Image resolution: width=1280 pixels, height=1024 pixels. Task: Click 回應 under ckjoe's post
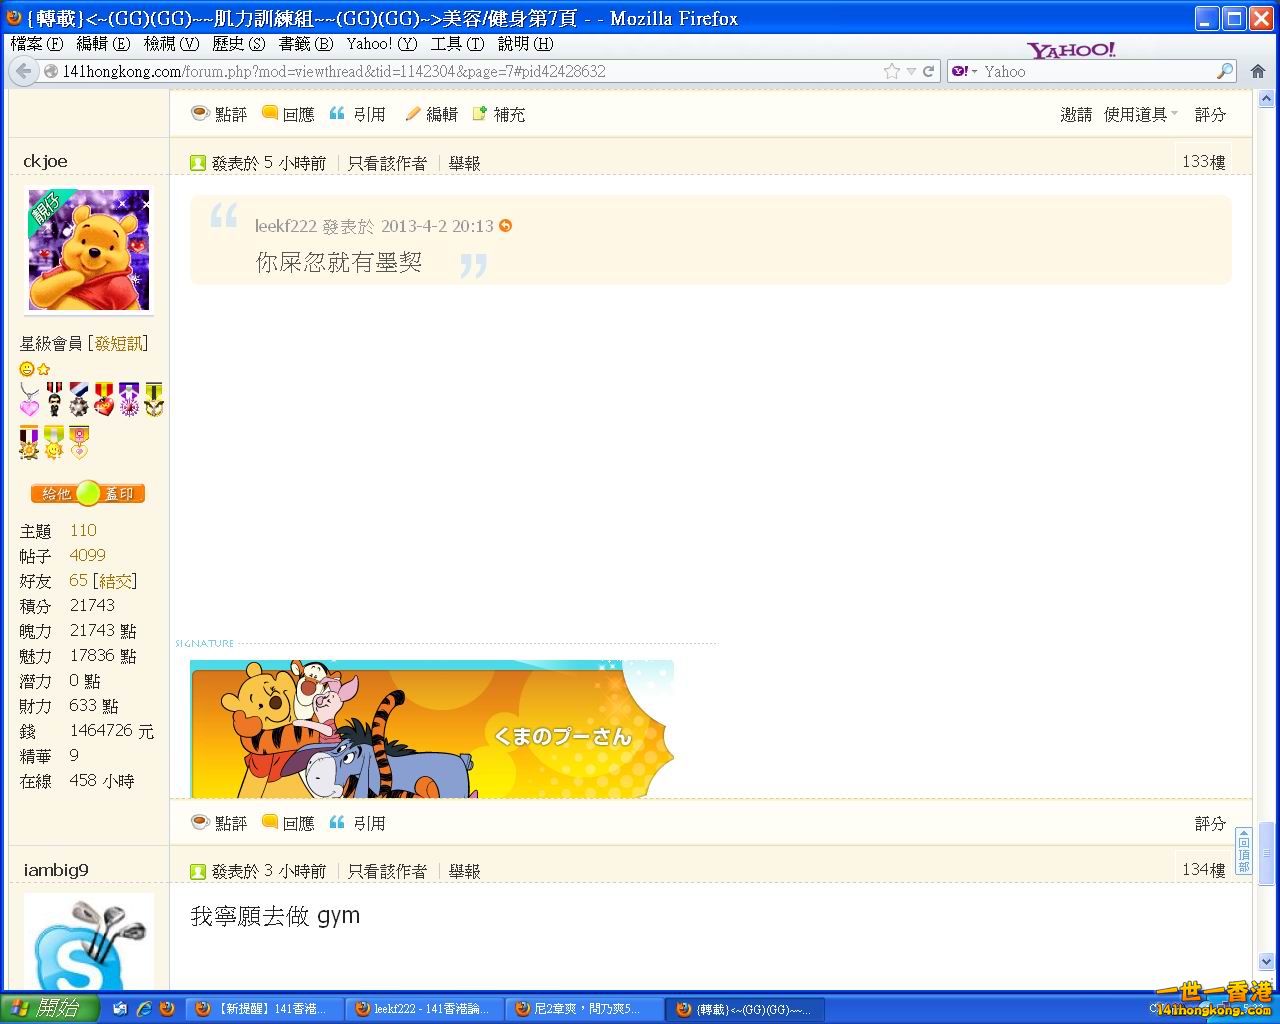point(288,823)
